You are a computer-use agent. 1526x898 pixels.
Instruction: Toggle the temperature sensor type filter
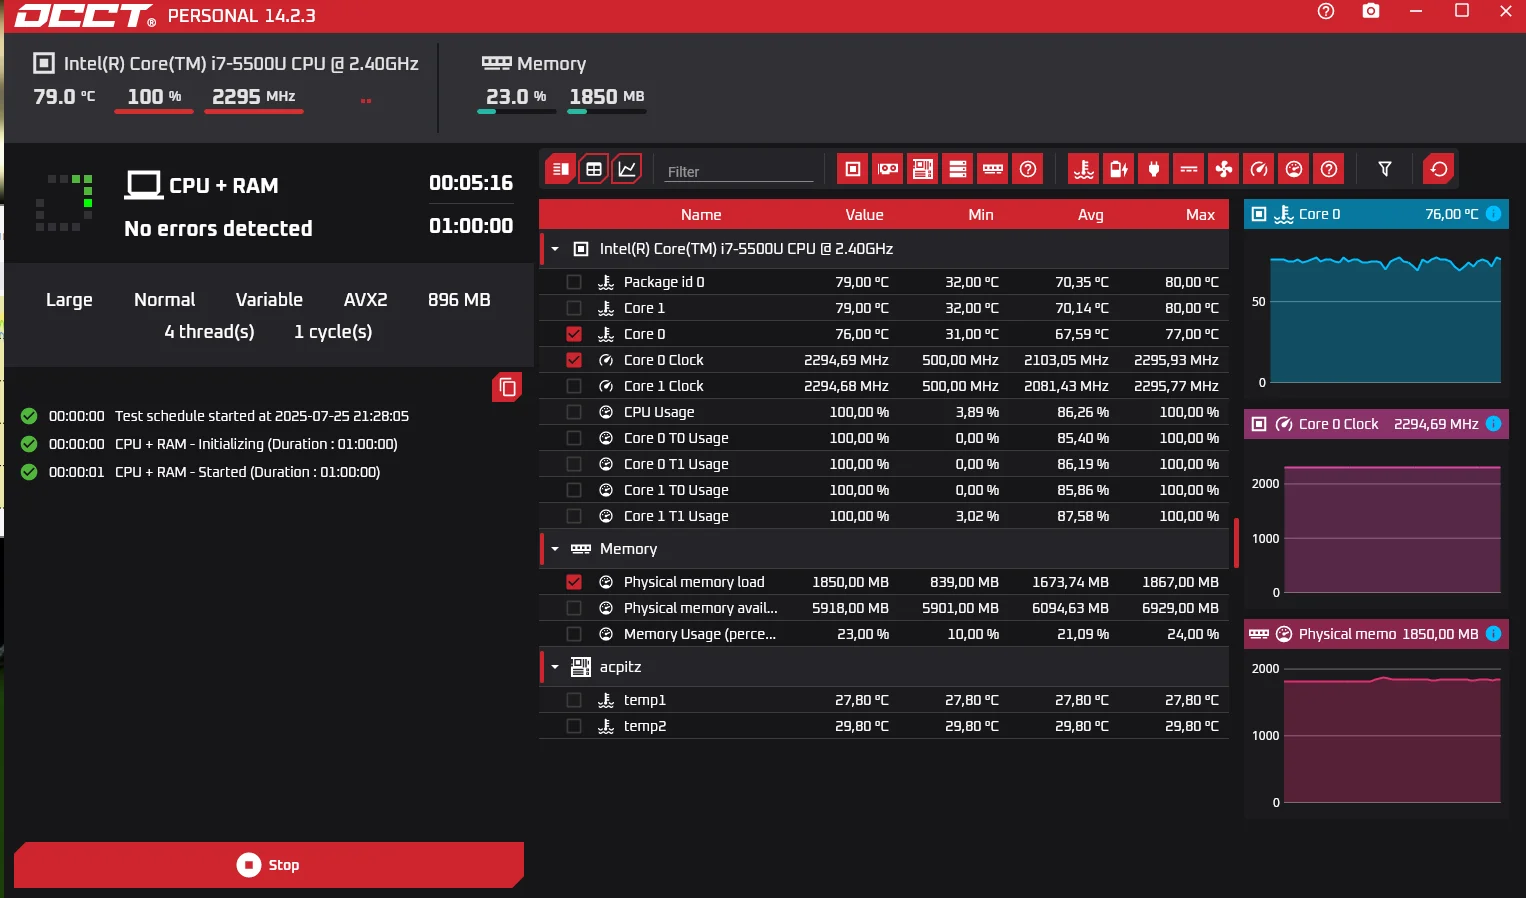tap(1084, 169)
